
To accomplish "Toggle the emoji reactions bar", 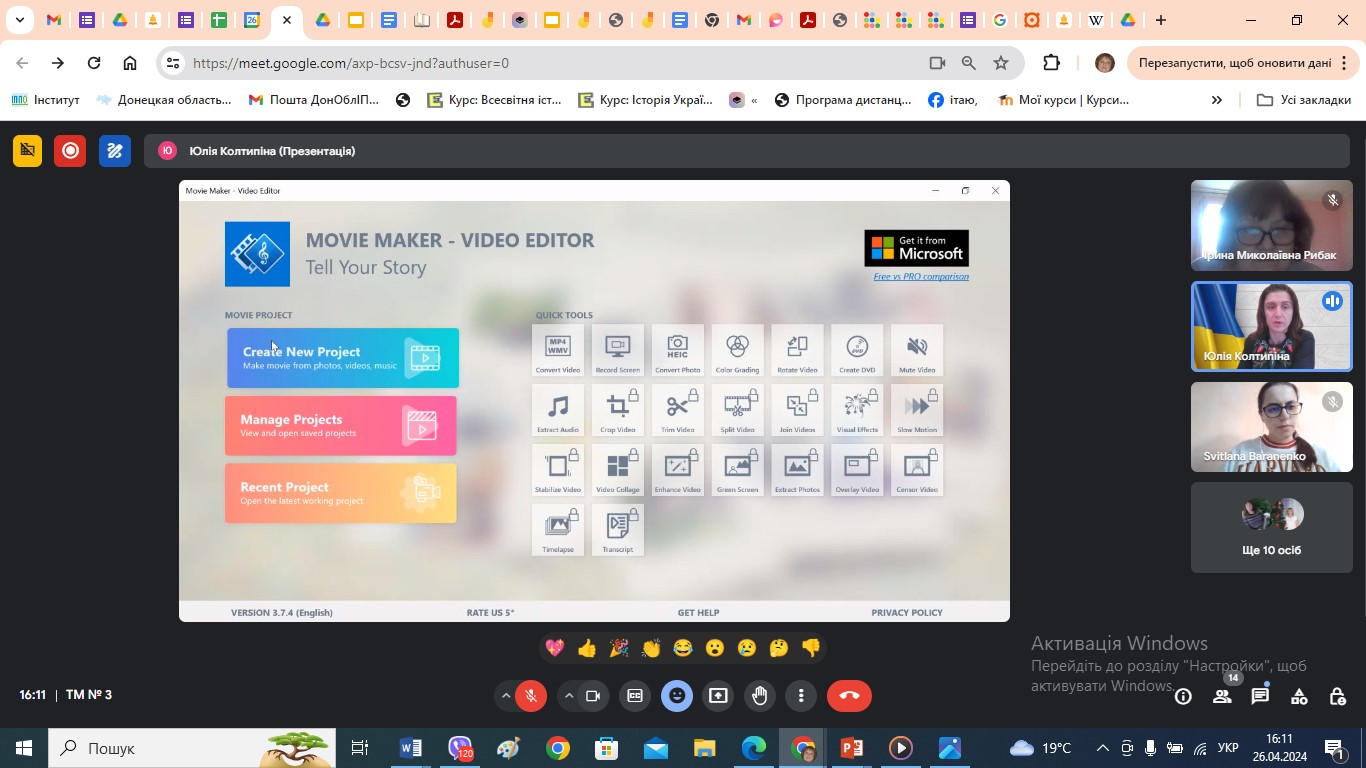I will (x=677, y=696).
